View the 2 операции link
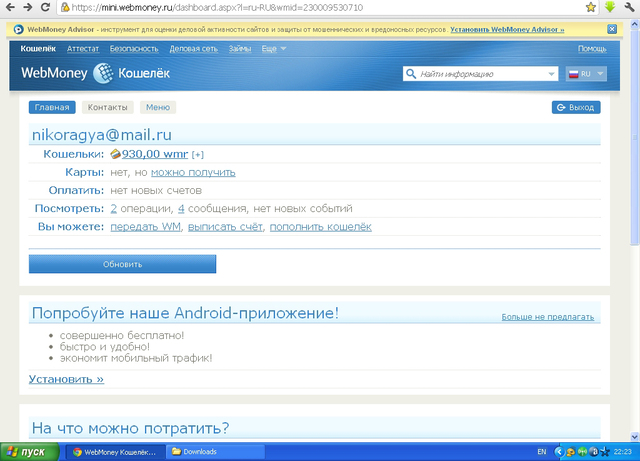 point(113,208)
